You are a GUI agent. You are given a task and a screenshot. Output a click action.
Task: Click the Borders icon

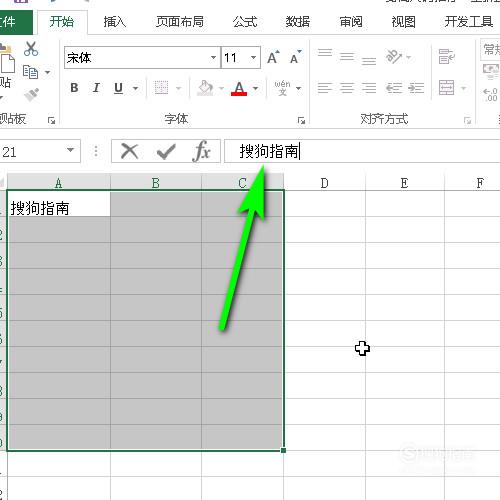coord(161,88)
